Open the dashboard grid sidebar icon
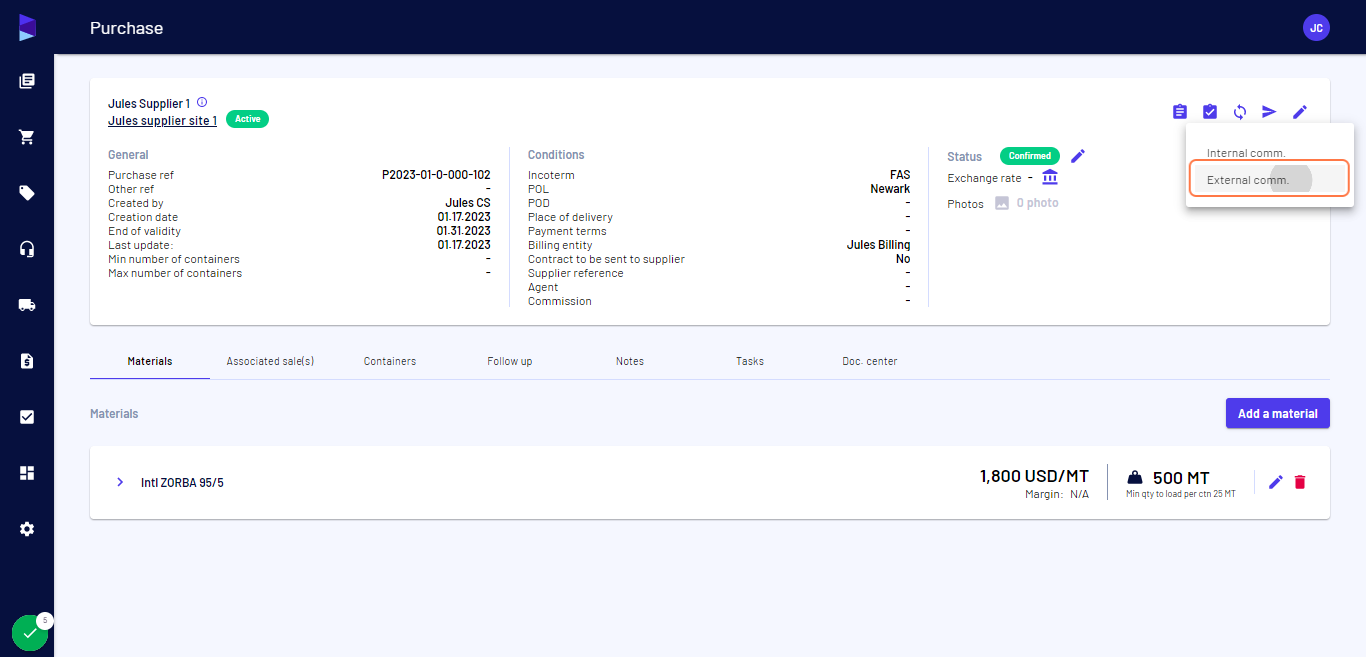The width and height of the screenshot is (1366, 657). tap(27, 473)
